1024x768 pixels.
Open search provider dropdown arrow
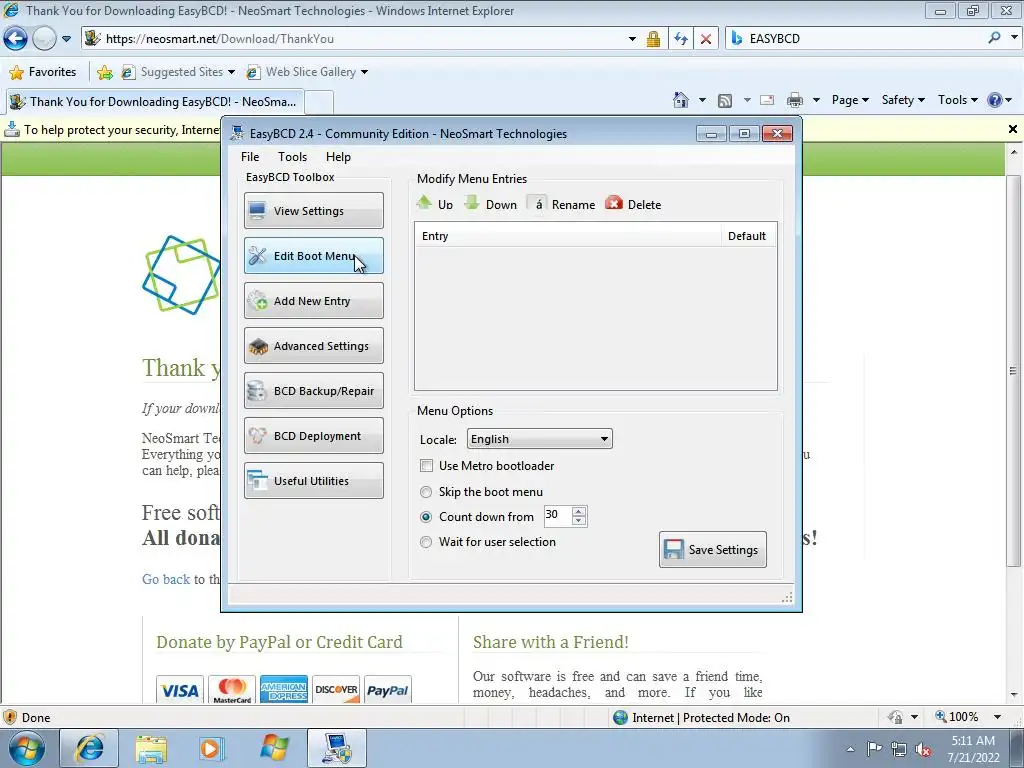pos(1014,38)
